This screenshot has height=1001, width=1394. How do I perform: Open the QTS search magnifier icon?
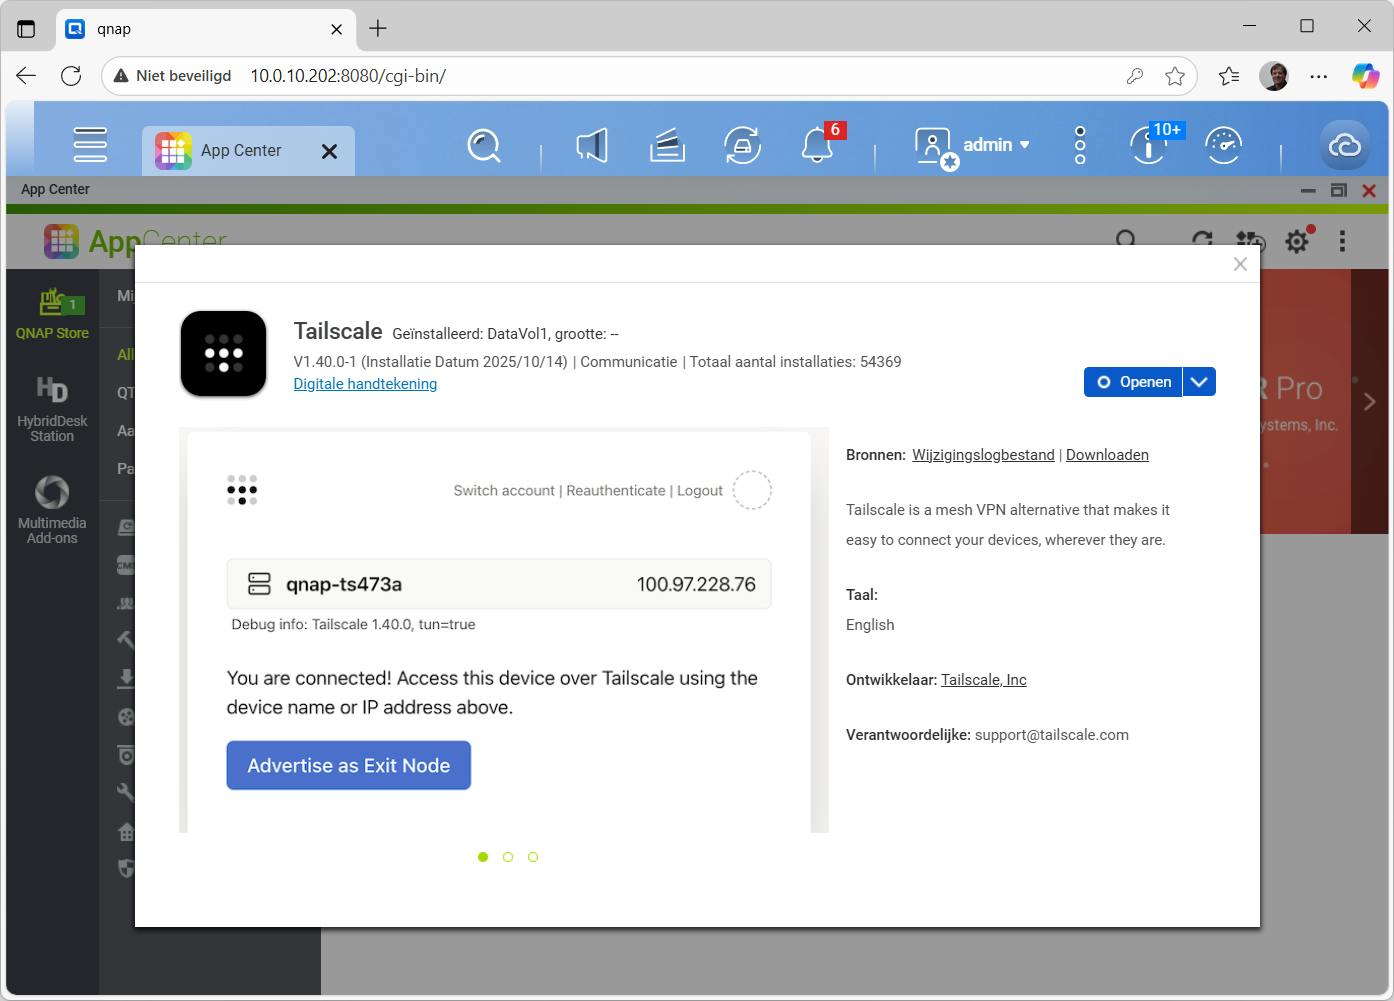tap(484, 146)
